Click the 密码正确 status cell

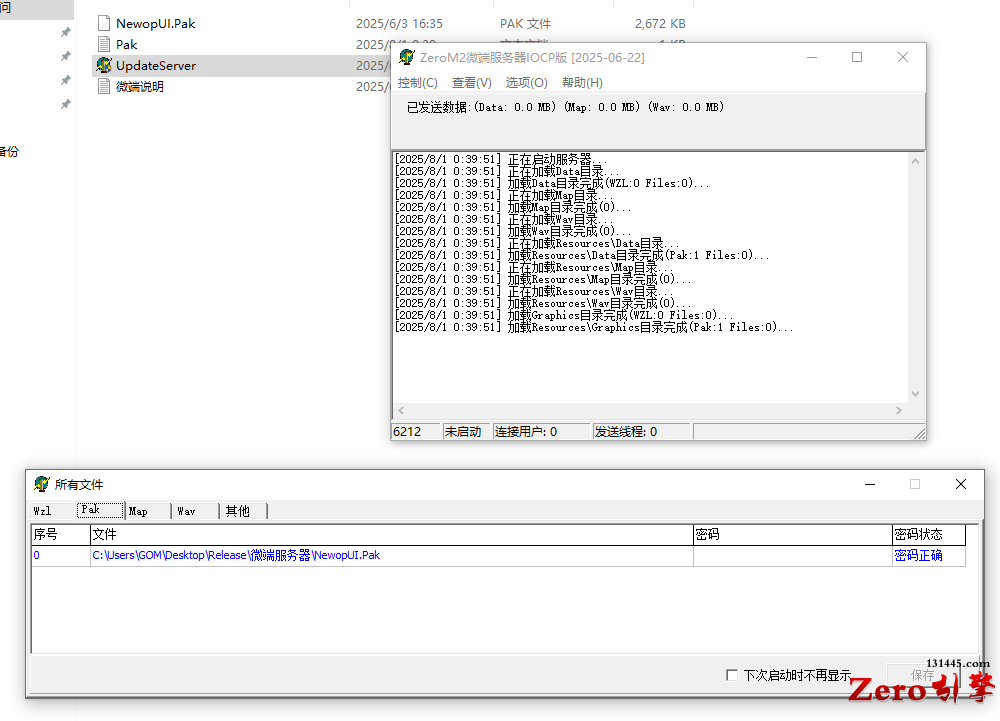tap(929, 556)
